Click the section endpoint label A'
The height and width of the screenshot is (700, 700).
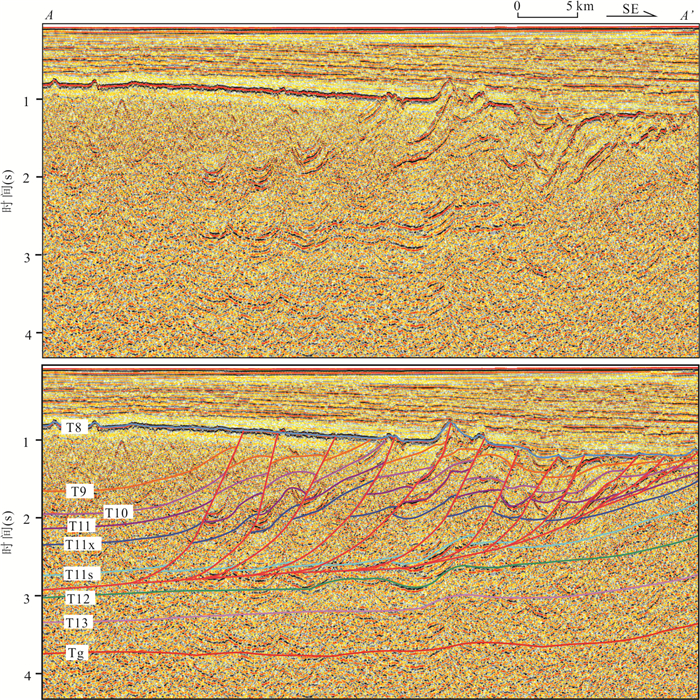[x=686, y=16]
